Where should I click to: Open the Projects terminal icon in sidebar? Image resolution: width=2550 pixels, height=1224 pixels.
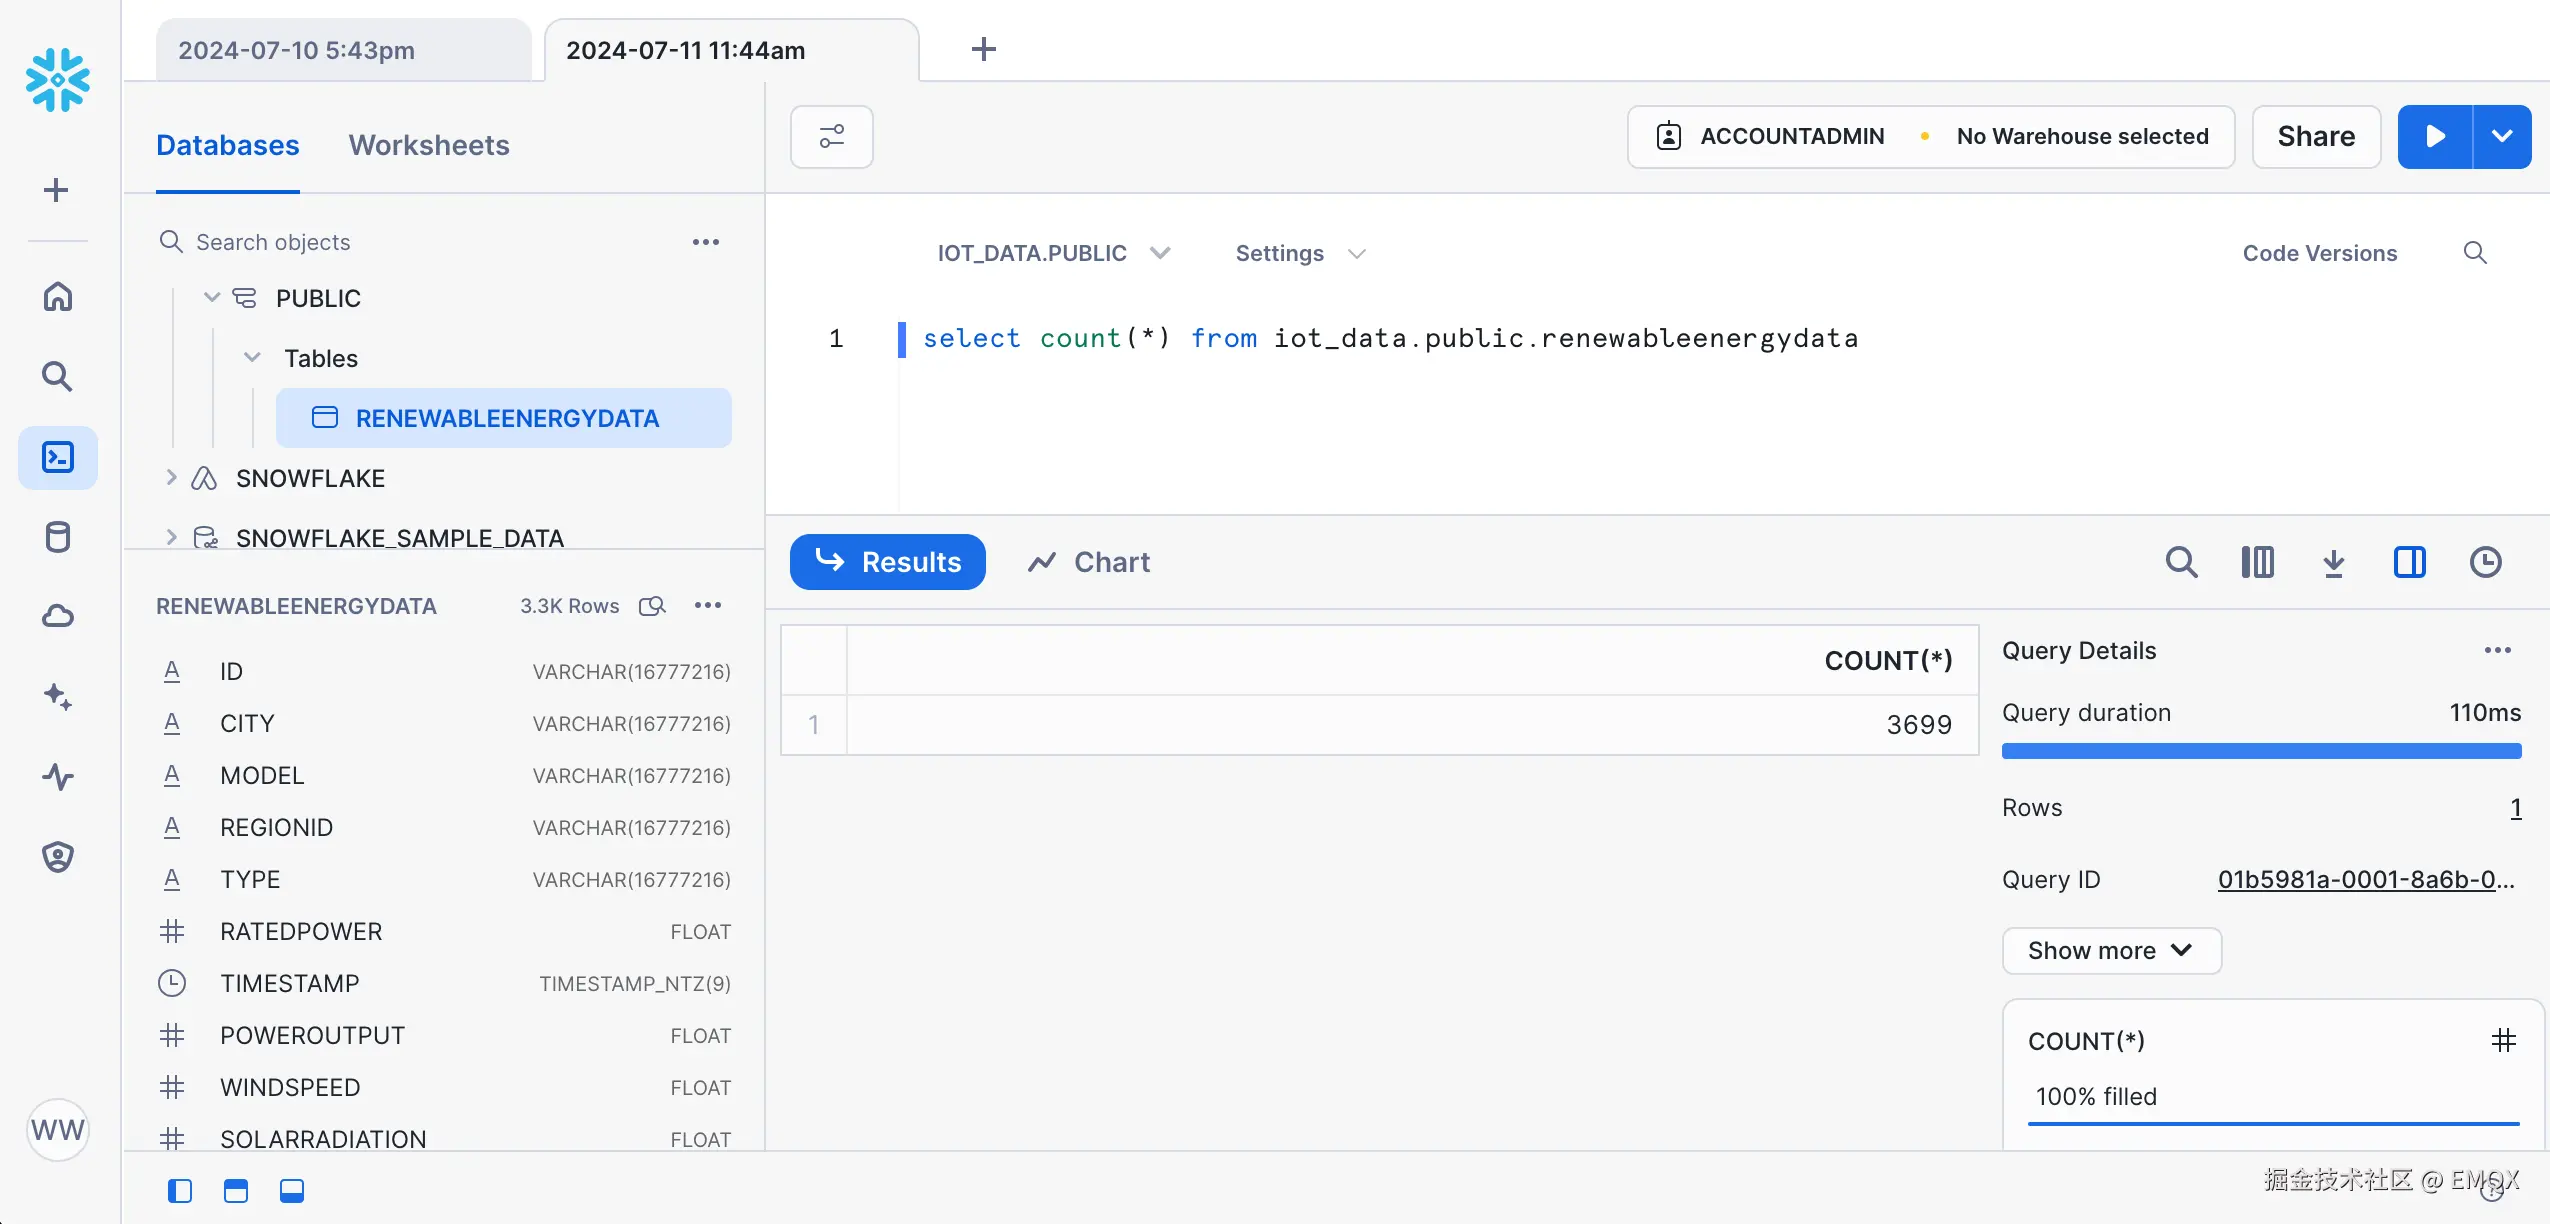coord(57,457)
